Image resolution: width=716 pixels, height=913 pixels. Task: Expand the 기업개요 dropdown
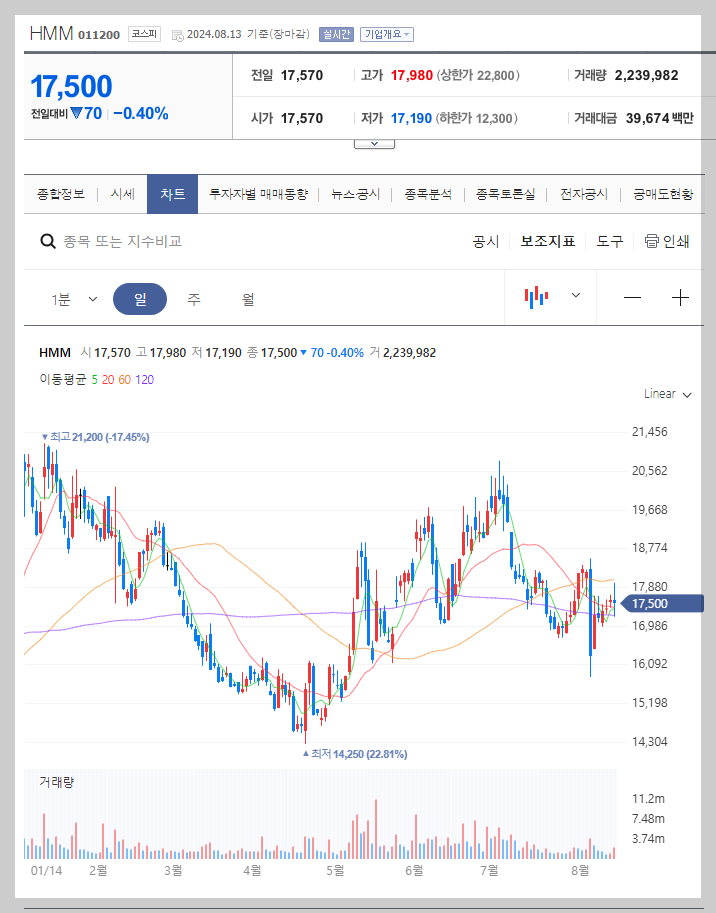coord(390,33)
